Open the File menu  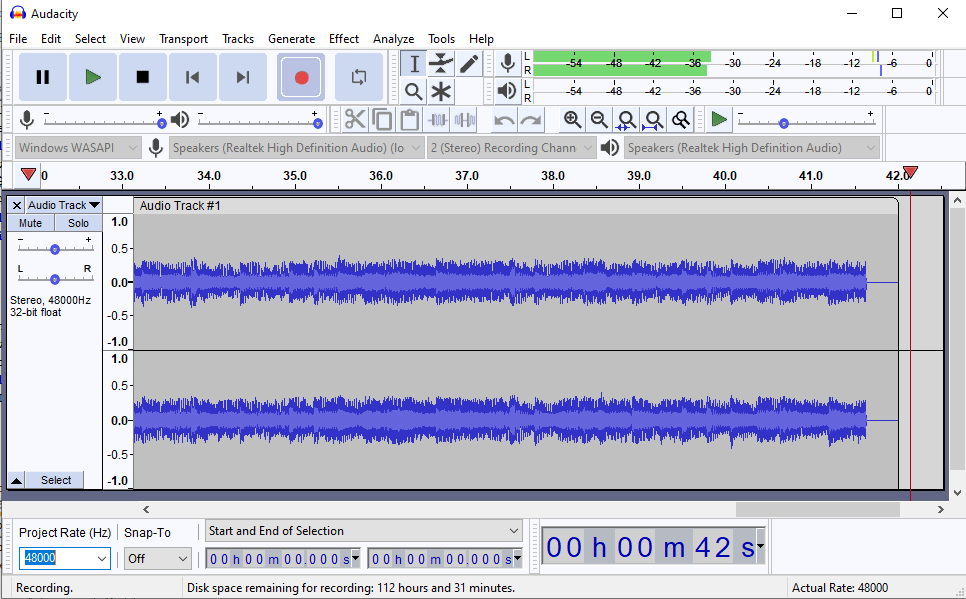(x=18, y=39)
